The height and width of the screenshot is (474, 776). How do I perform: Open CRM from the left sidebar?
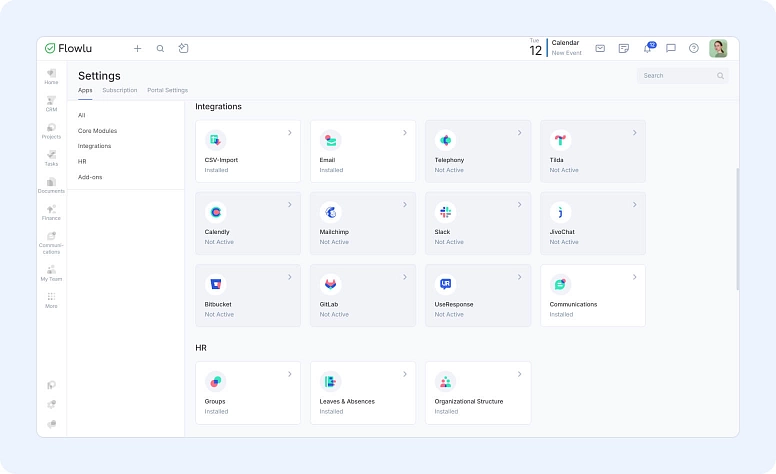click(51, 103)
